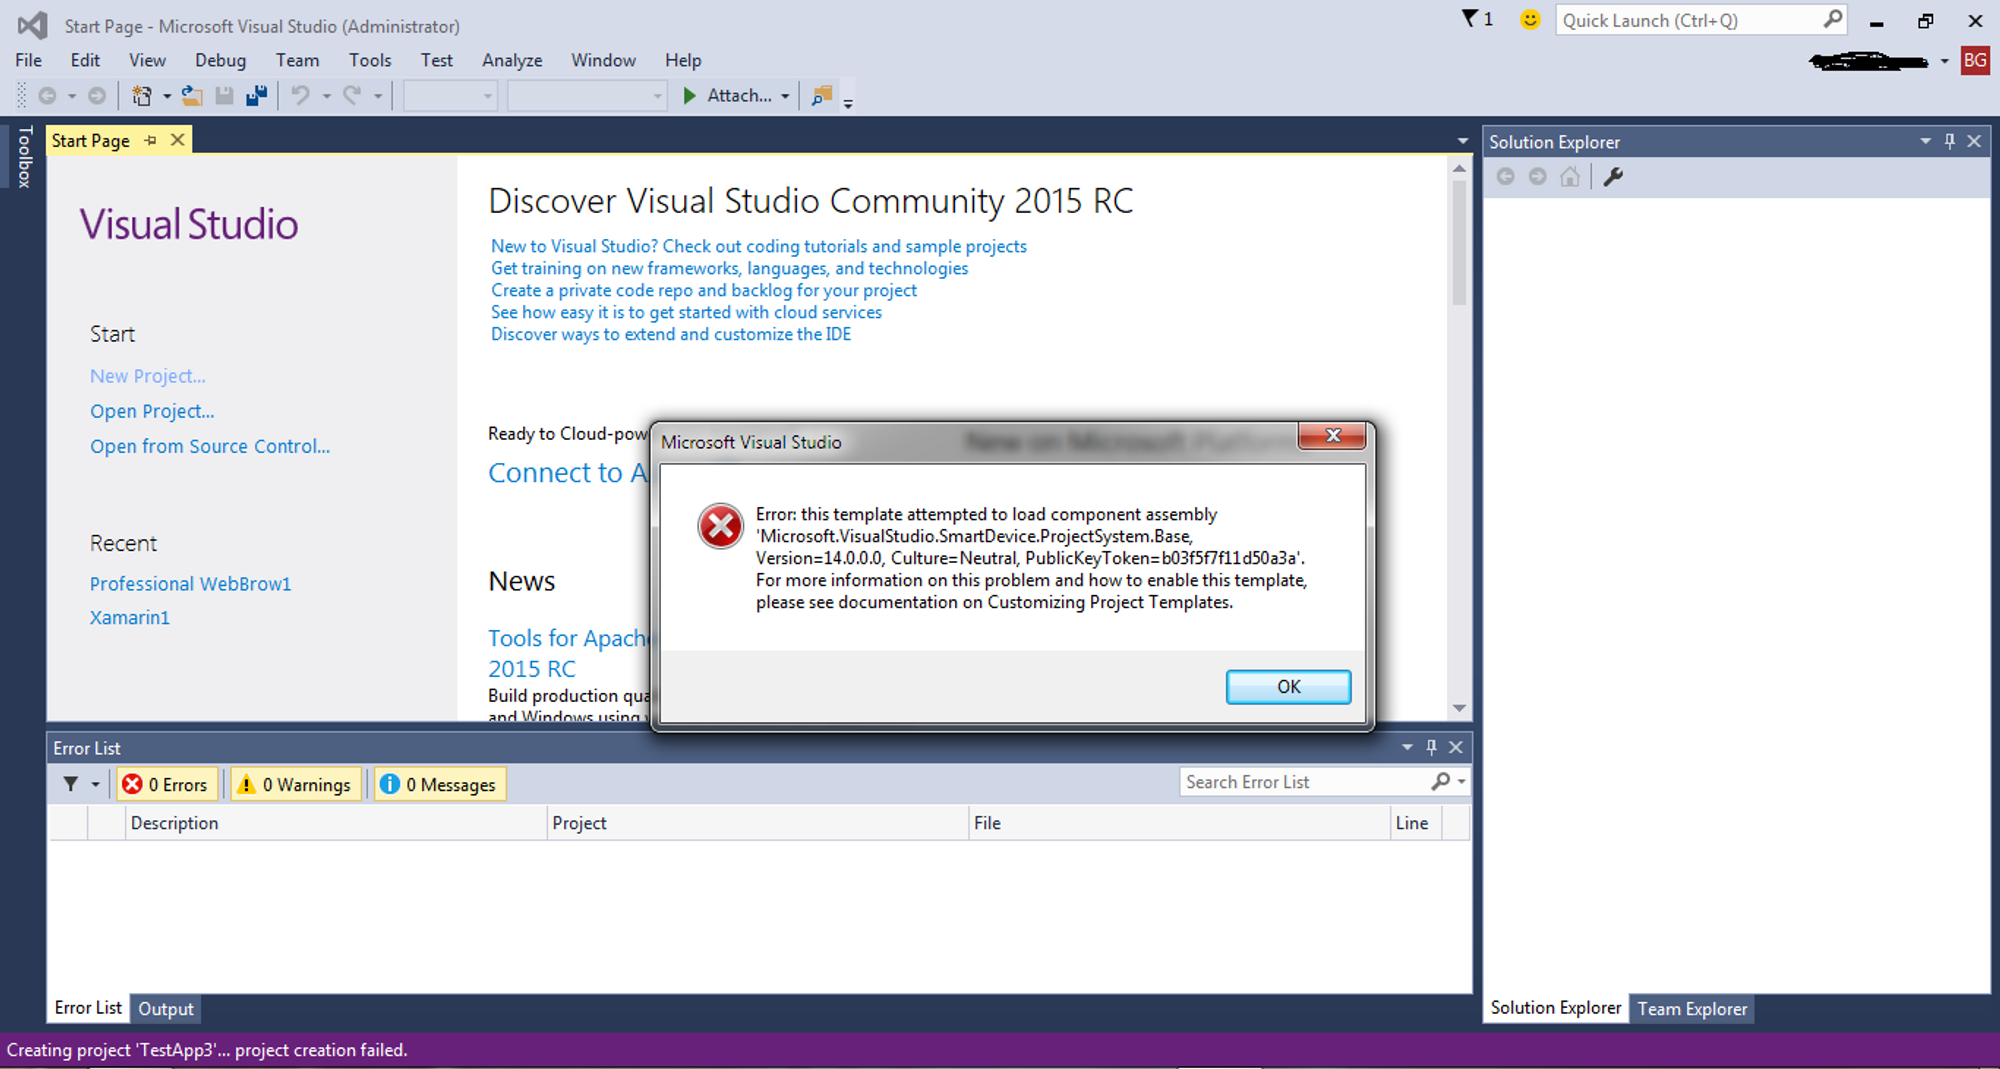Viewport: 2000px width, 1069px height.
Task: Switch to the Output tab
Action: [x=166, y=1009]
